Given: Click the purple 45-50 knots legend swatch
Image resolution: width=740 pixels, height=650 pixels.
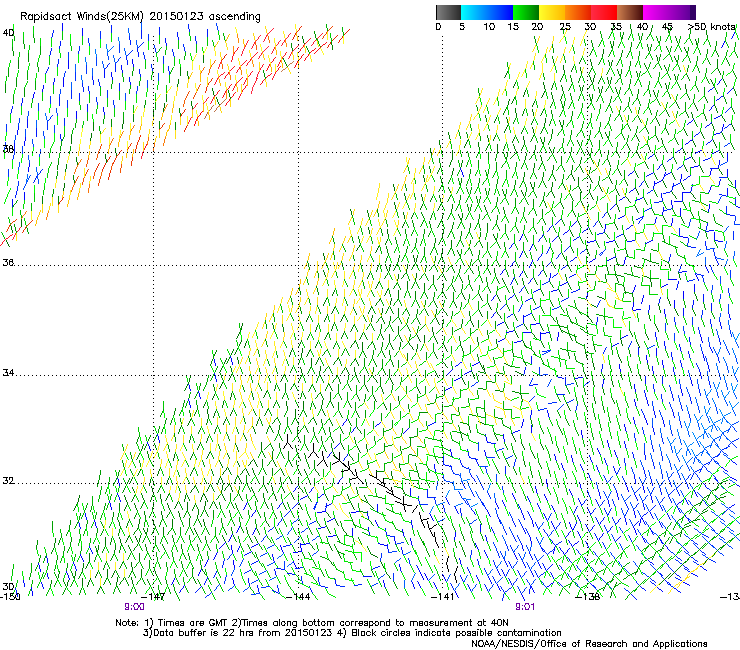Looking at the screenshot, I should point(682,12).
